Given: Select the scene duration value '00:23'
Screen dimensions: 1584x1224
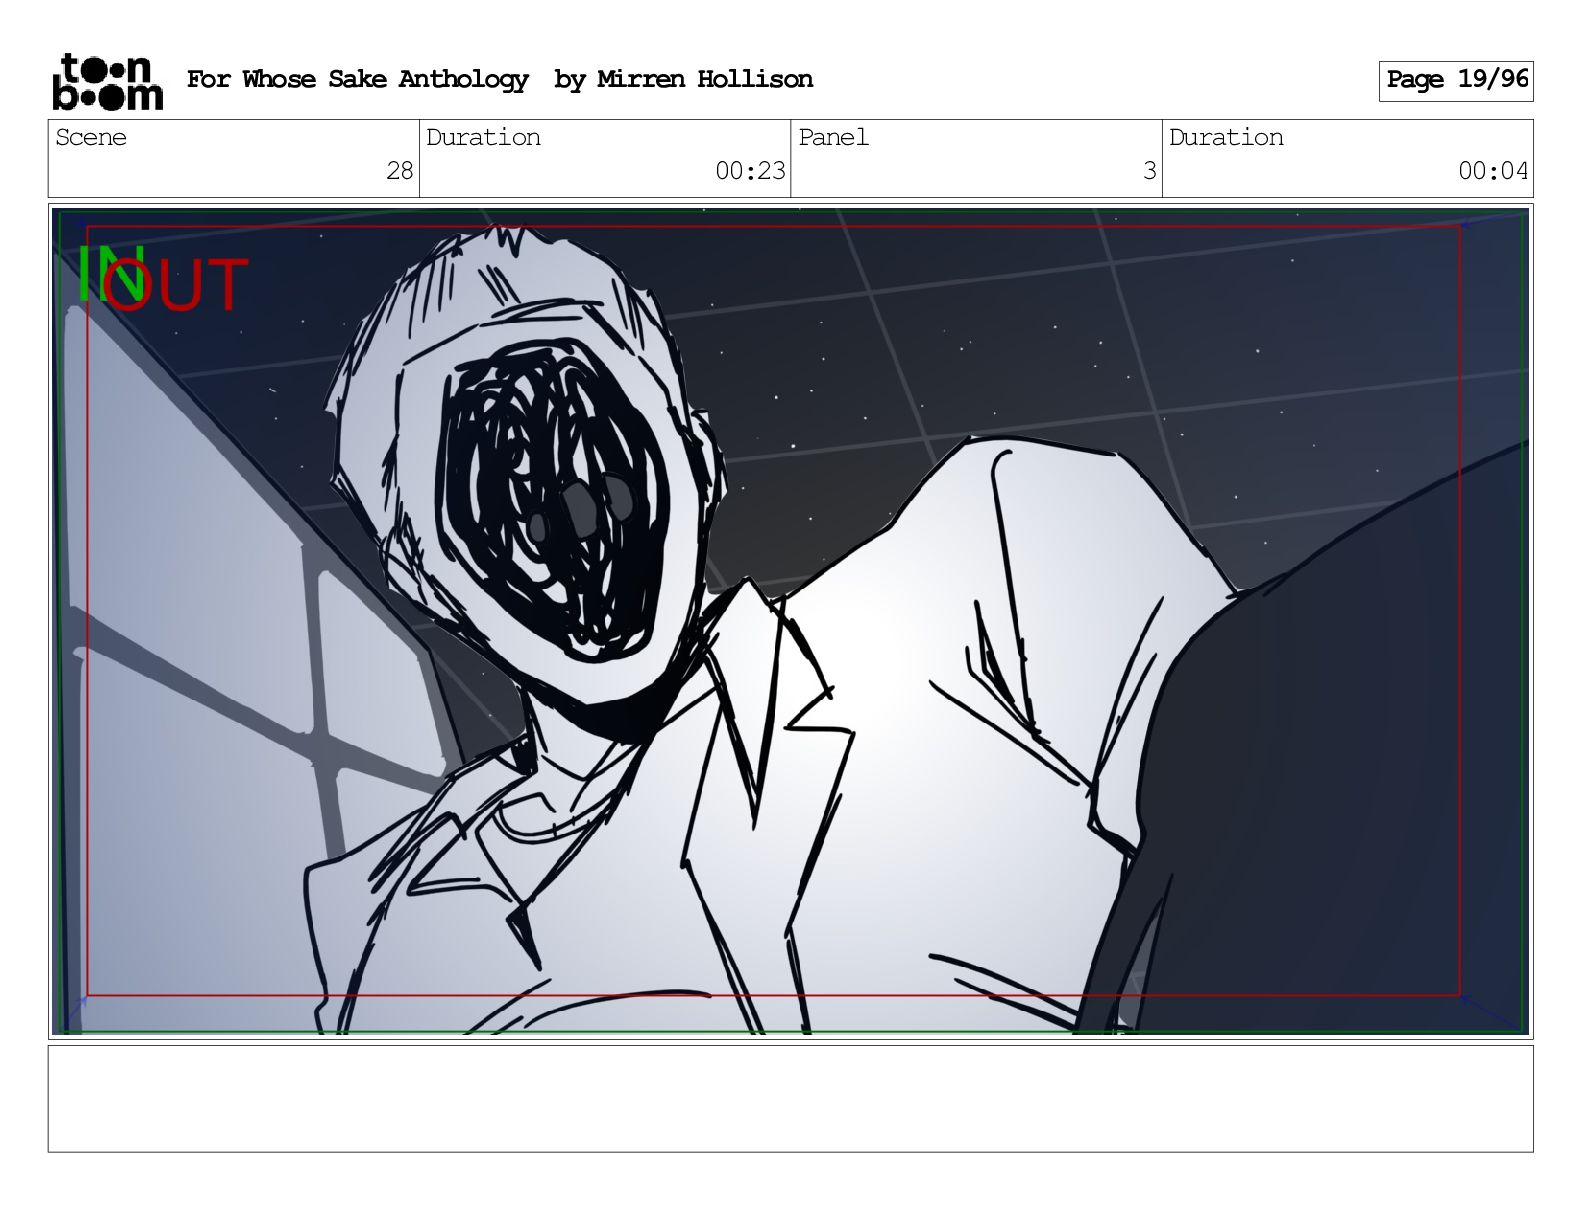Looking at the screenshot, I should [x=750, y=171].
